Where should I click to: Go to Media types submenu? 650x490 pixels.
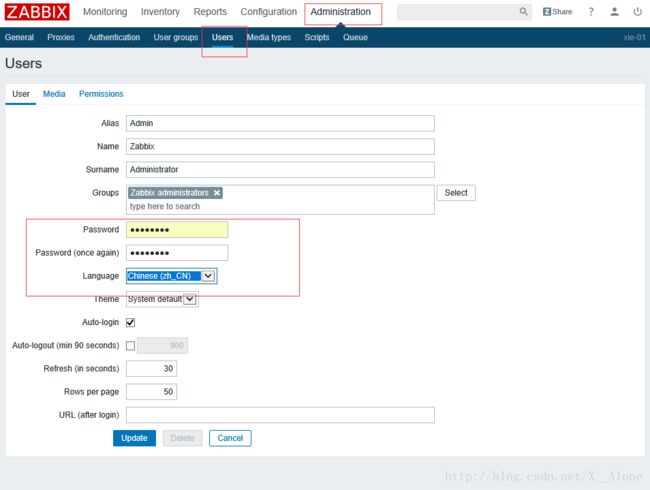click(269, 37)
